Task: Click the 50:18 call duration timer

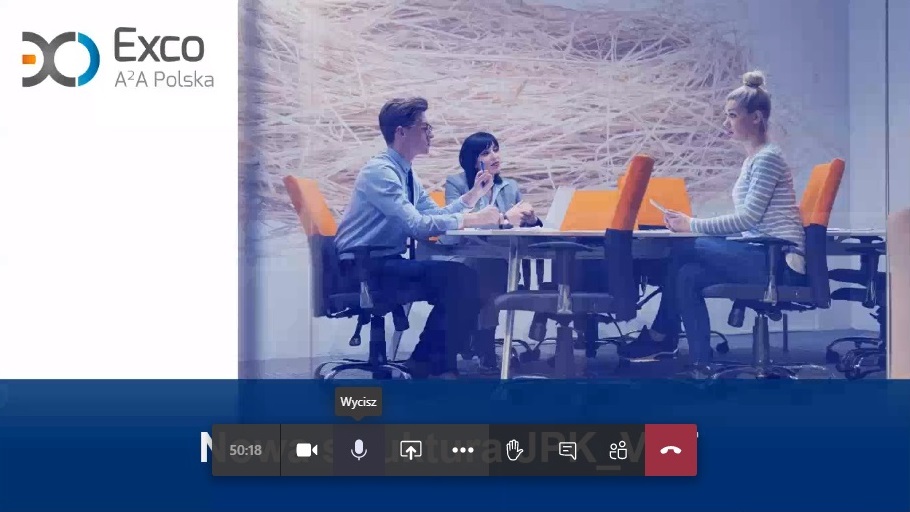Action: pyautogui.click(x=246, y=450)
